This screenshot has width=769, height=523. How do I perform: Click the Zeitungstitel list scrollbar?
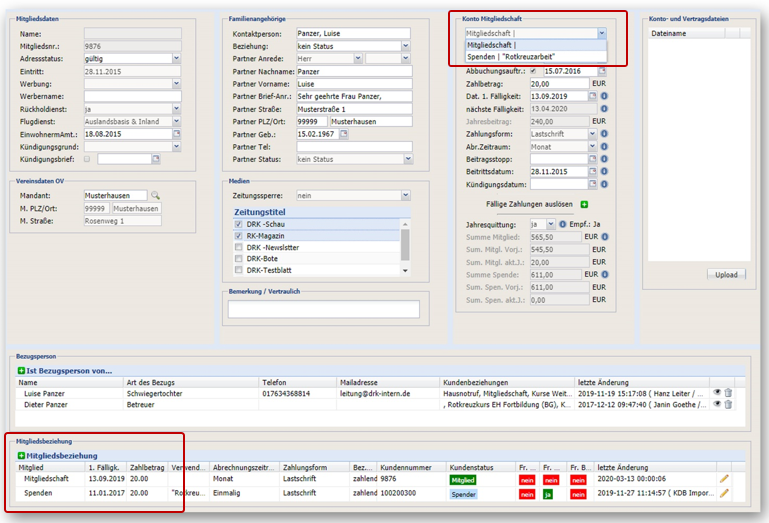pyautogui.click(x=405, y=247)
